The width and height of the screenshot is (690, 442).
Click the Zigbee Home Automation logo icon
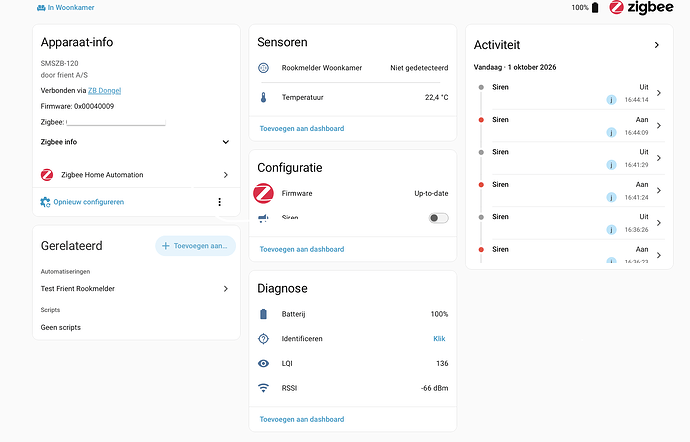tap(47, 175)
